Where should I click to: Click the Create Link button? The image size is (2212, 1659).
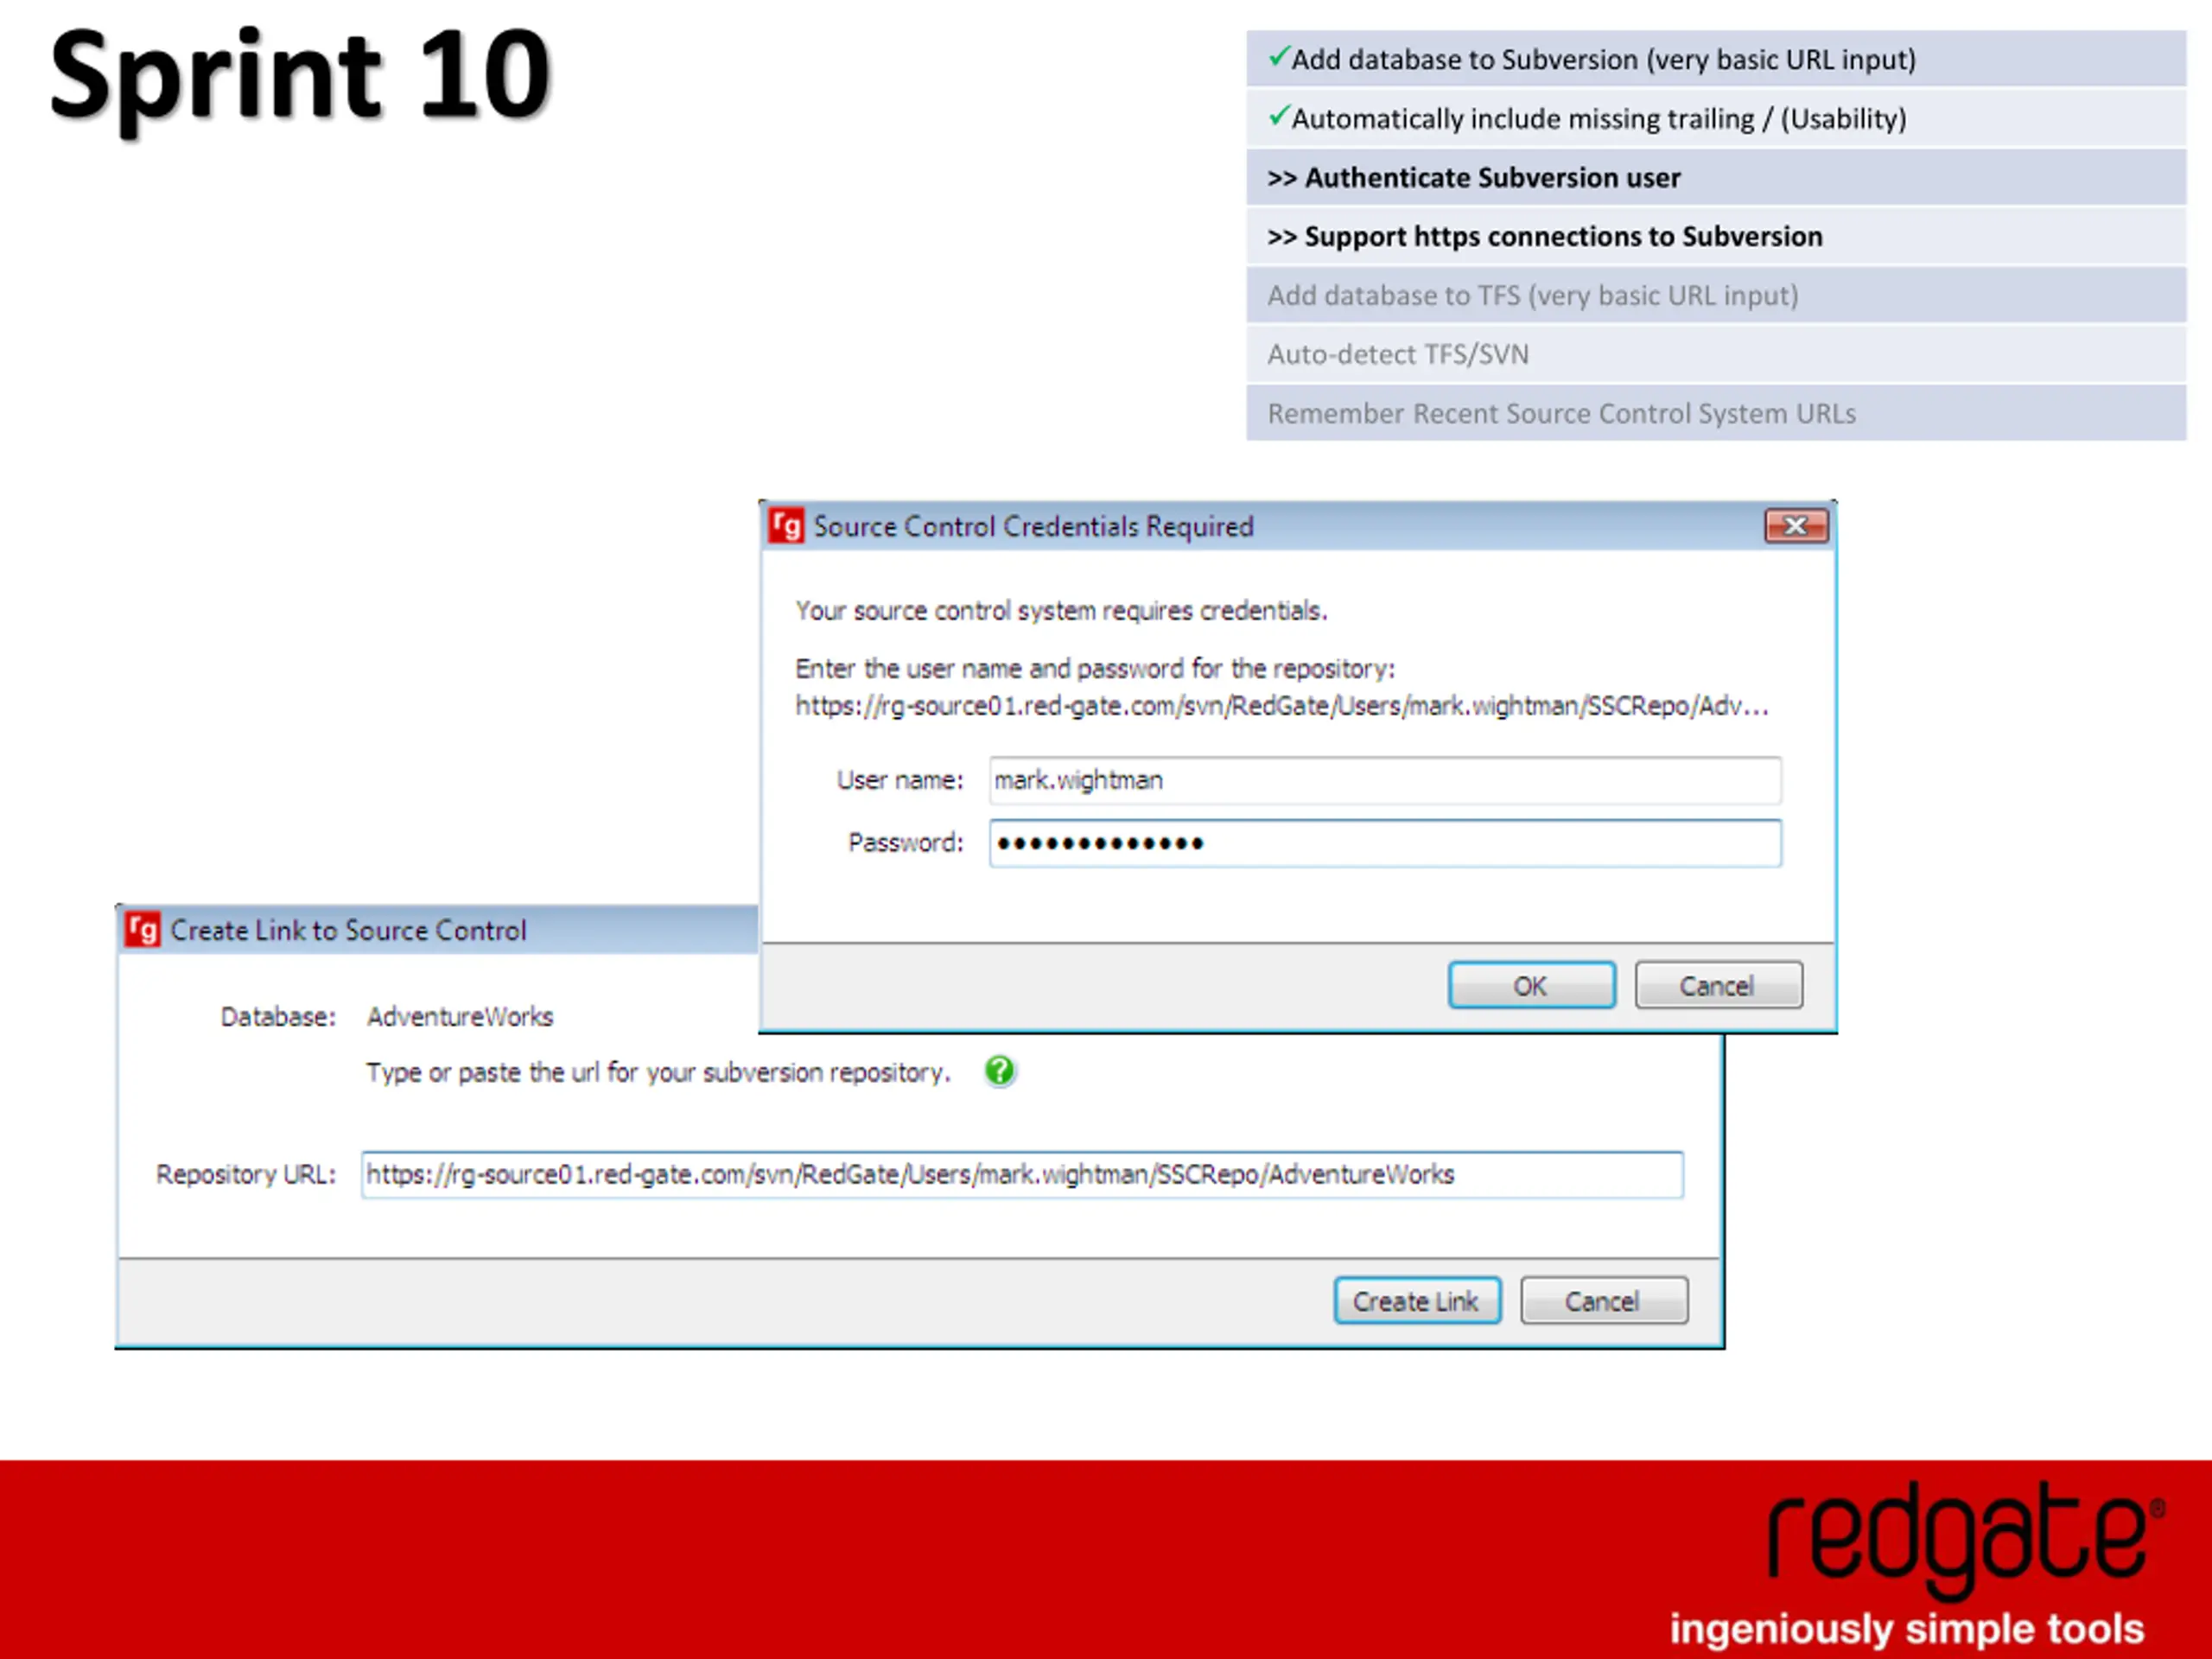(x=1416, y=1301)
